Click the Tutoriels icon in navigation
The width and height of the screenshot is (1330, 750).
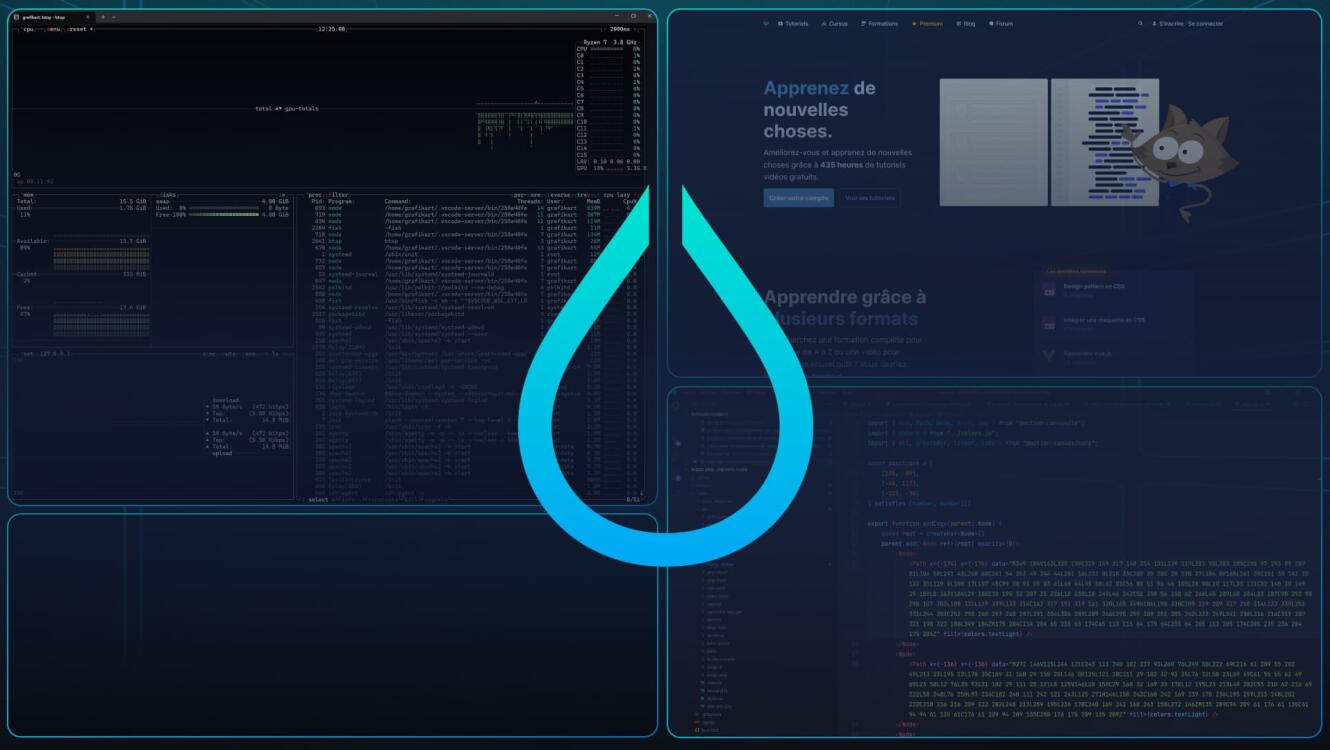tap(780, 23)
